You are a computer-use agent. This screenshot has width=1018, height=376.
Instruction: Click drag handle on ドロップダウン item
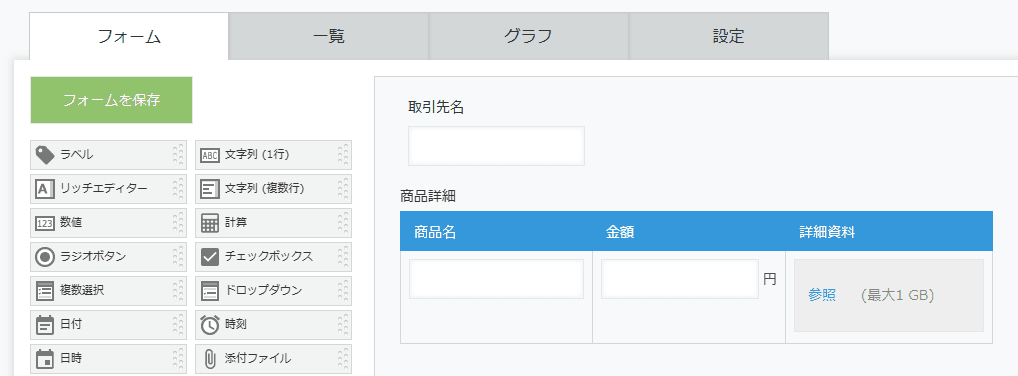click(343, 290)
